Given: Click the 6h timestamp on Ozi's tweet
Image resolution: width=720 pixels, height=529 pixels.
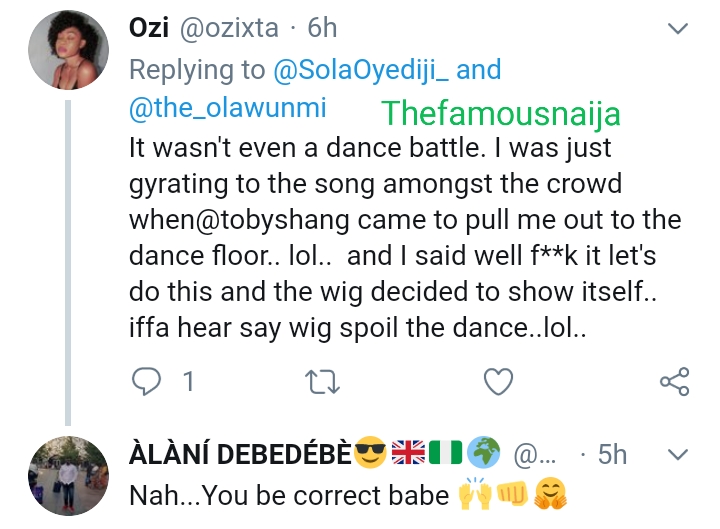Looking at the screenshot, I should (322, 29).
